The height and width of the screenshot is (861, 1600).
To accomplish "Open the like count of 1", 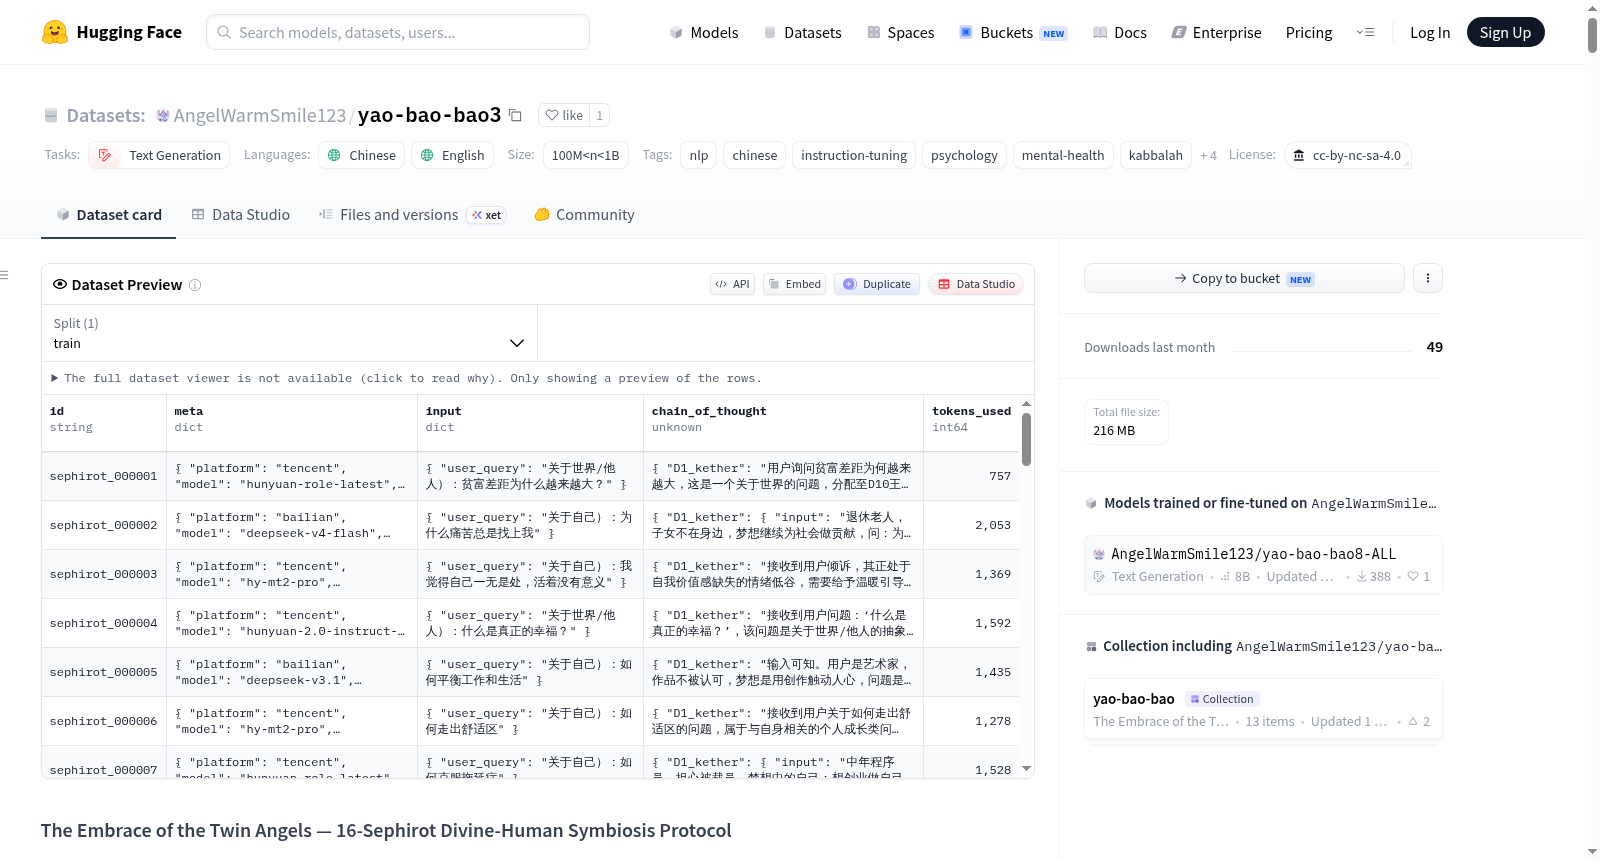I will click(599, 115).
